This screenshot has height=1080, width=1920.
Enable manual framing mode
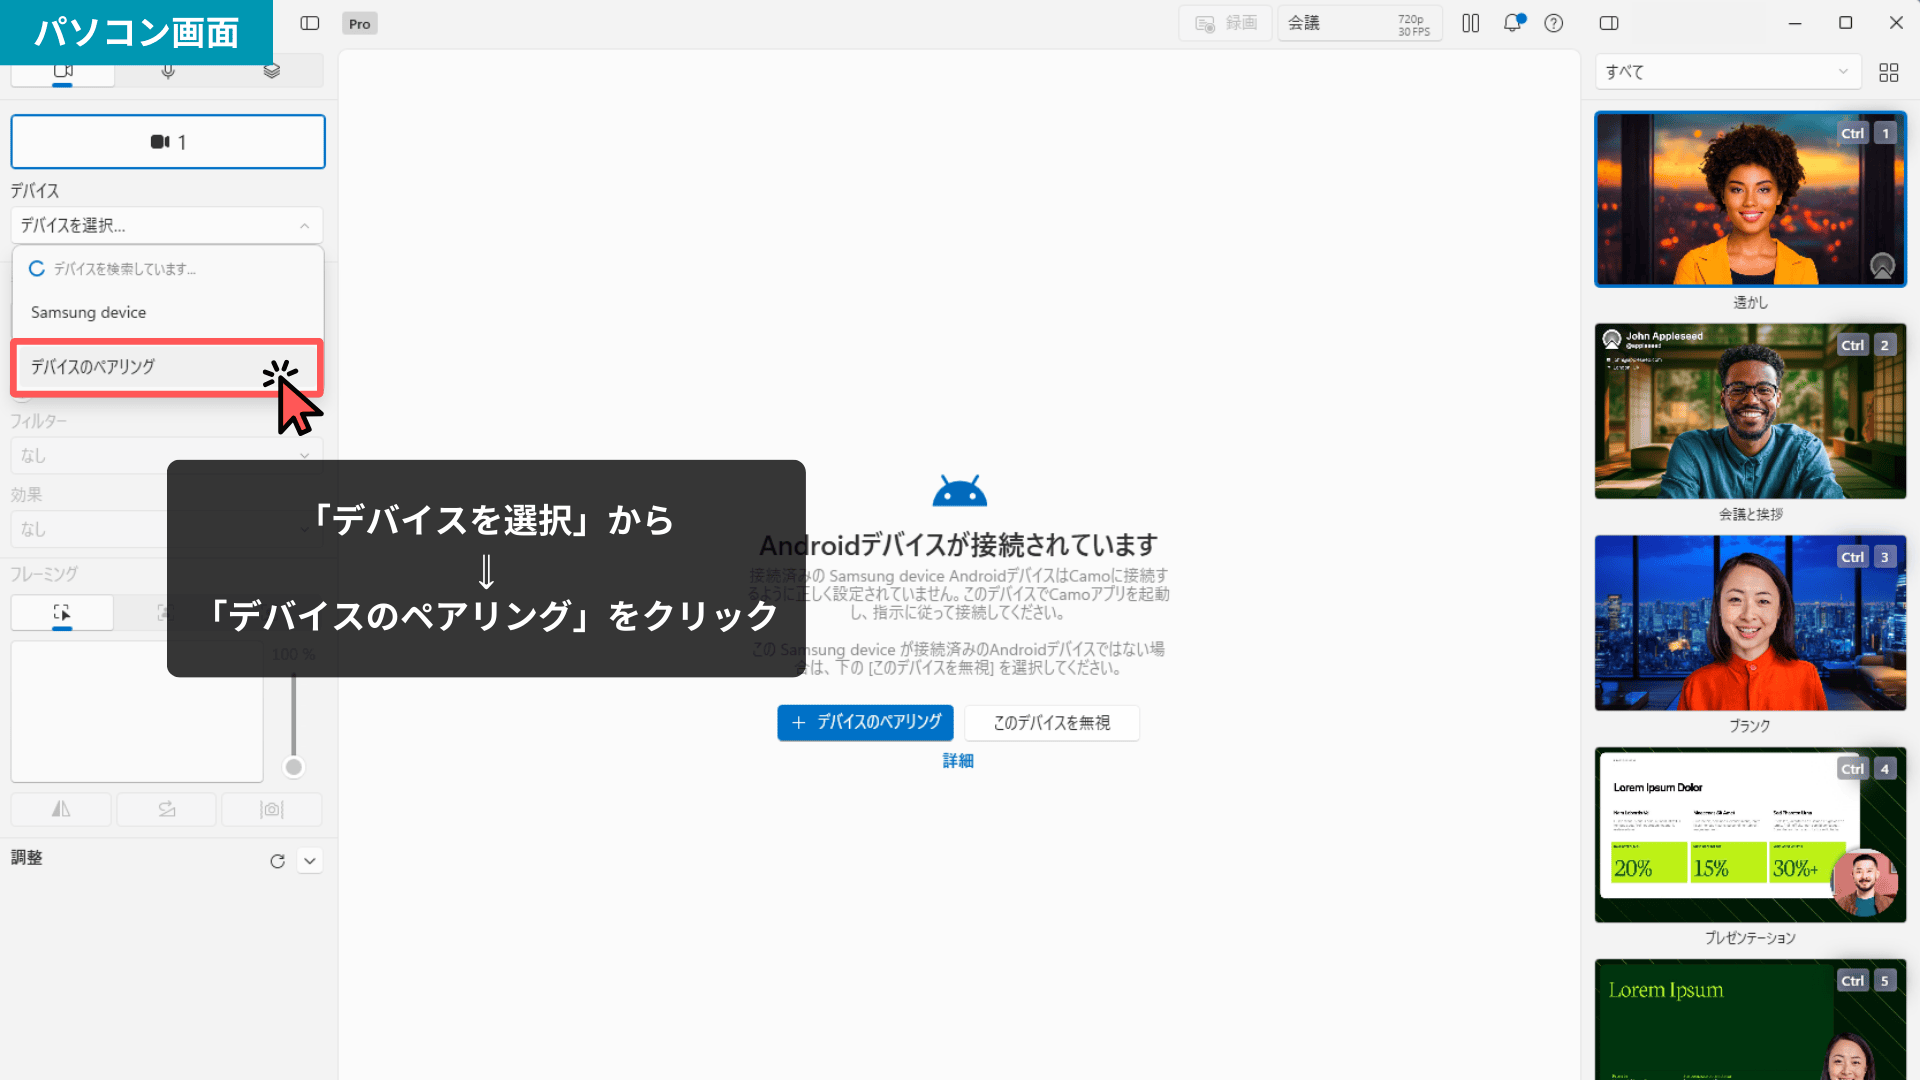point(62,612)
